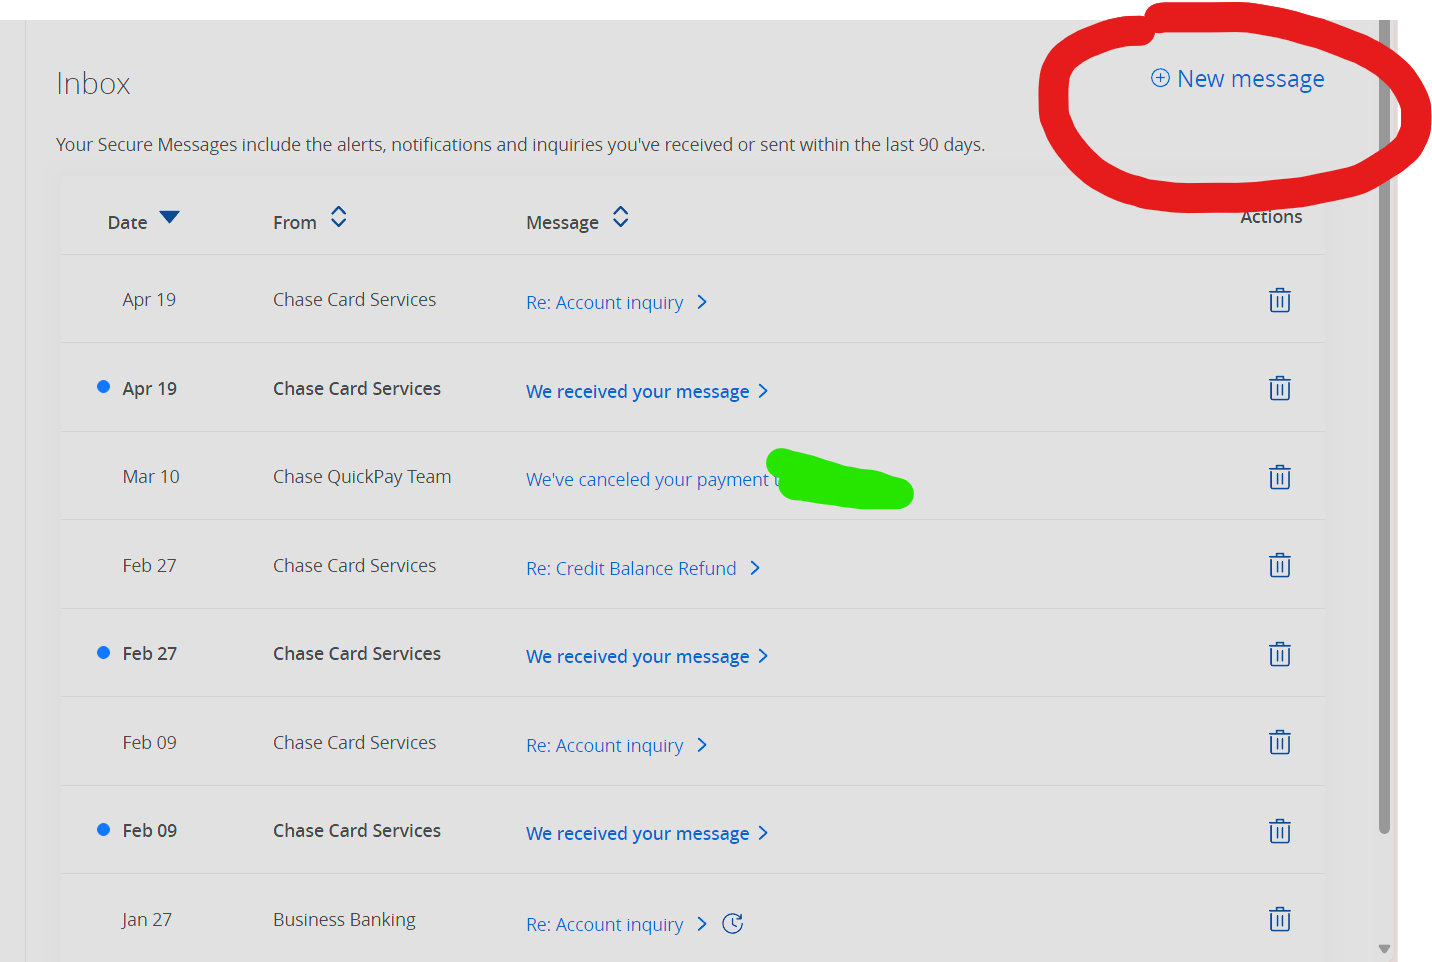The image size is (1432, 962).
Task: Delete the Apr 19 Re: Account inquiry message
Action: pos(1279,300)
